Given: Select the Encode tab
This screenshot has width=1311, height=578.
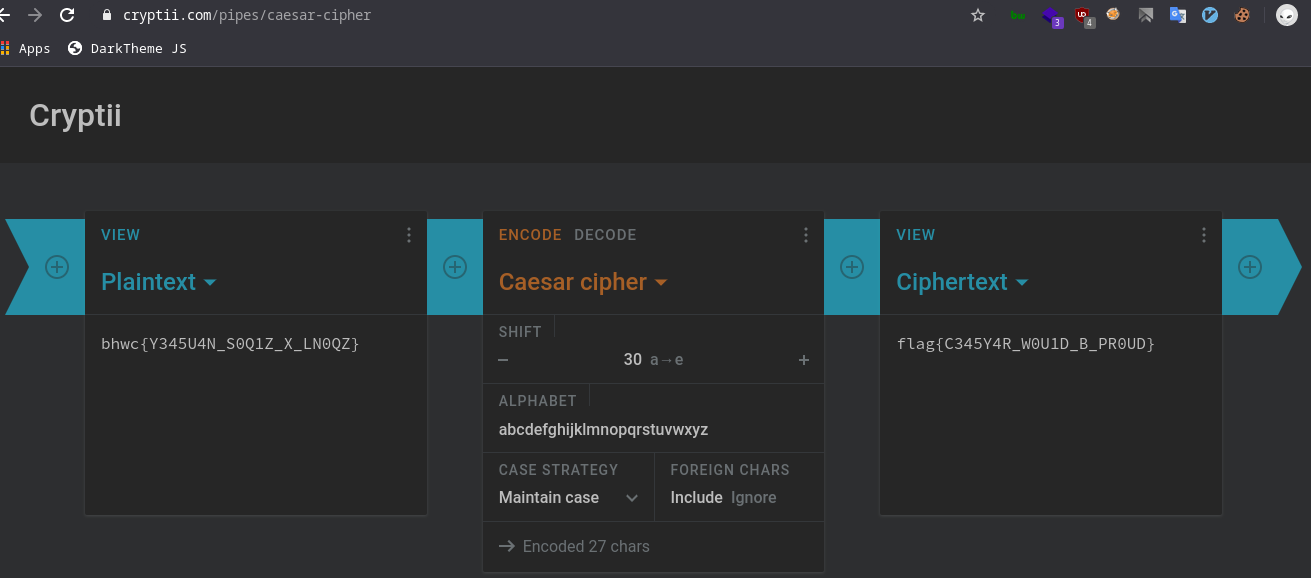Looking at the screenshot, I should pos(530,235).
